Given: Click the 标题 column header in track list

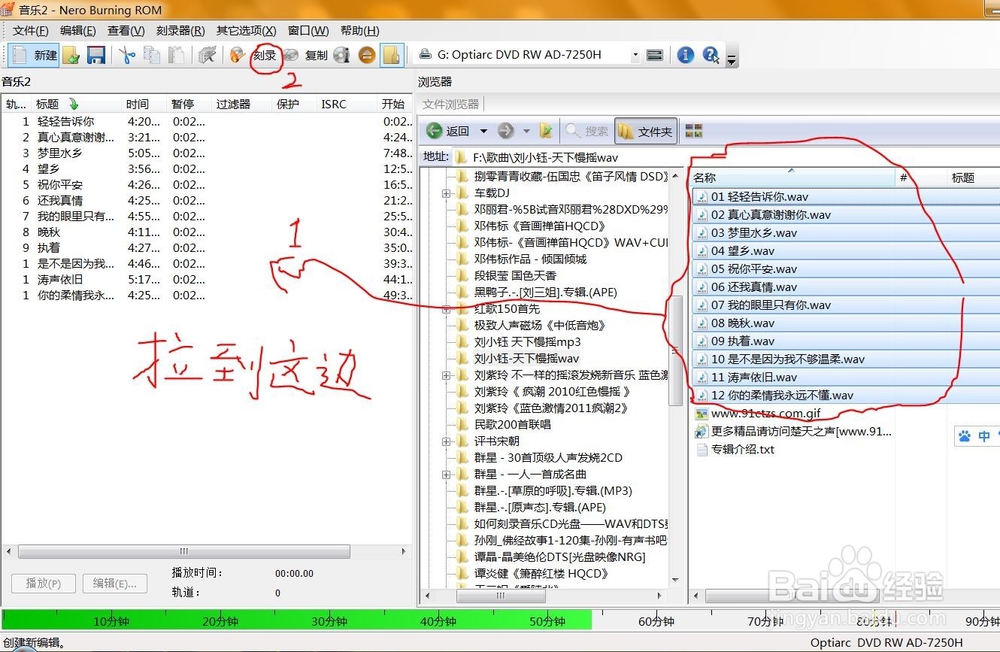Looking at the screenshot, I should tap(77, 104).
